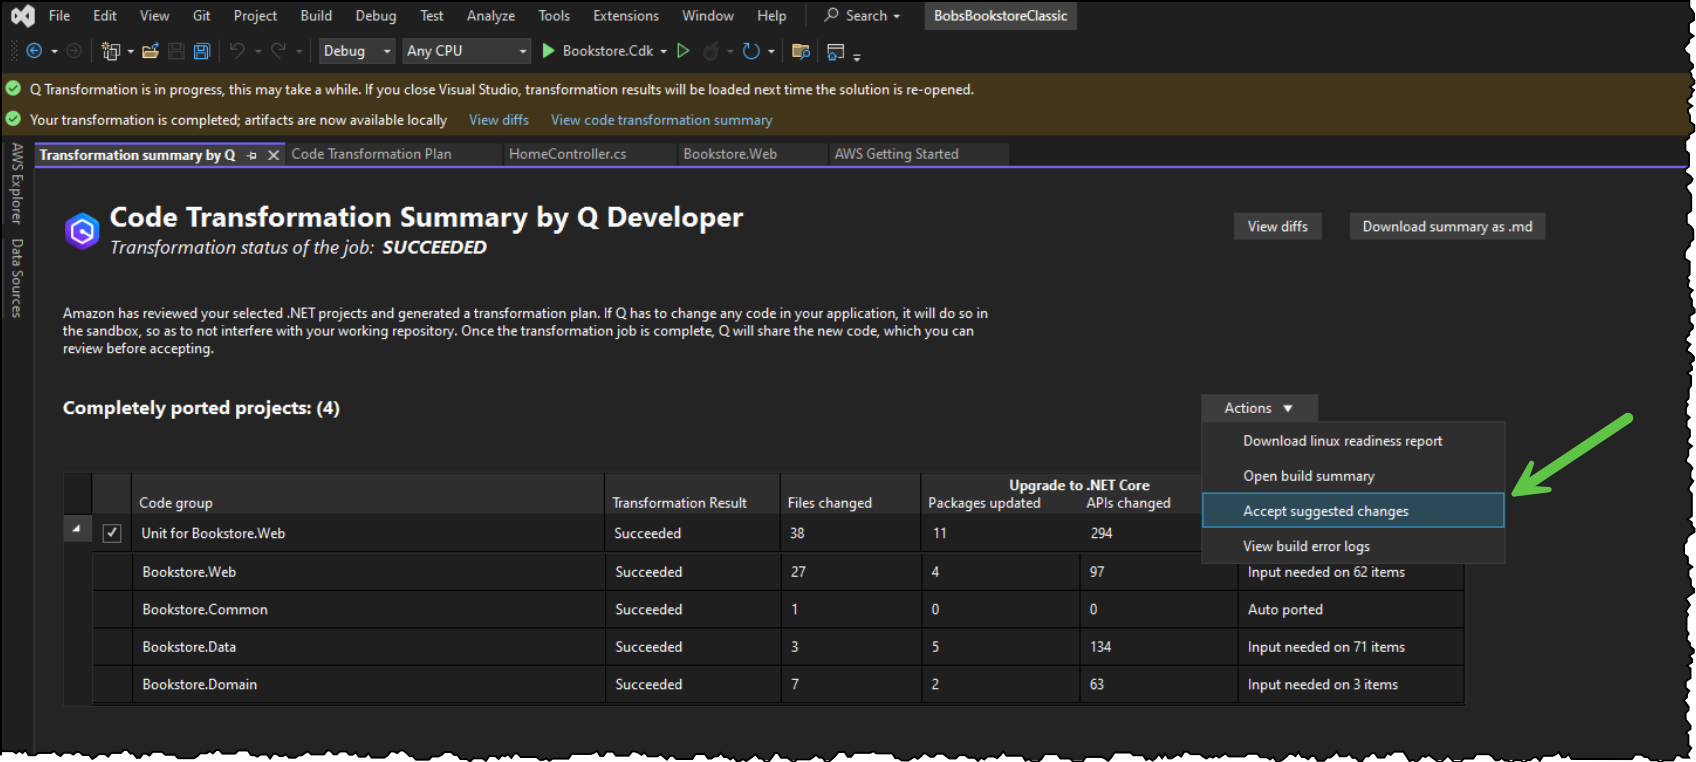Open the back navigation history dropdown arrow

54,51
